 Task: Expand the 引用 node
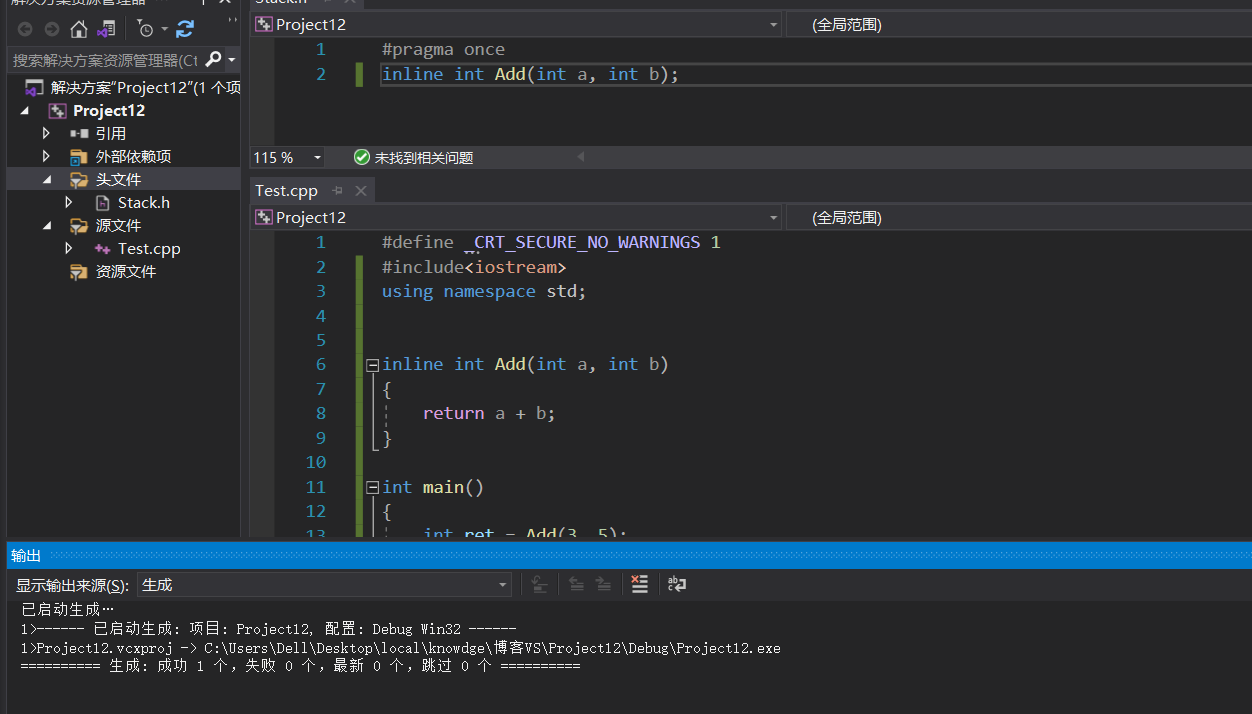point(46,133)
